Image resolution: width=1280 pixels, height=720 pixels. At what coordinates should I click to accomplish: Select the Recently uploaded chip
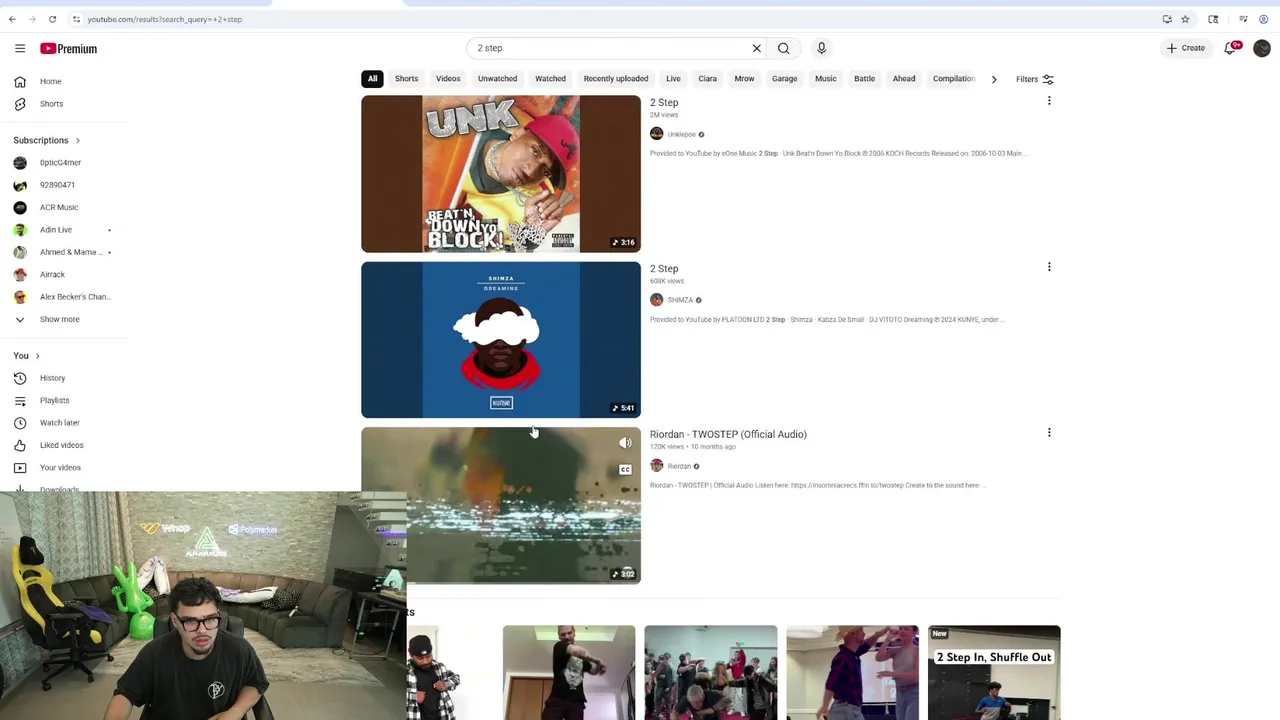[x=616, y=79]
